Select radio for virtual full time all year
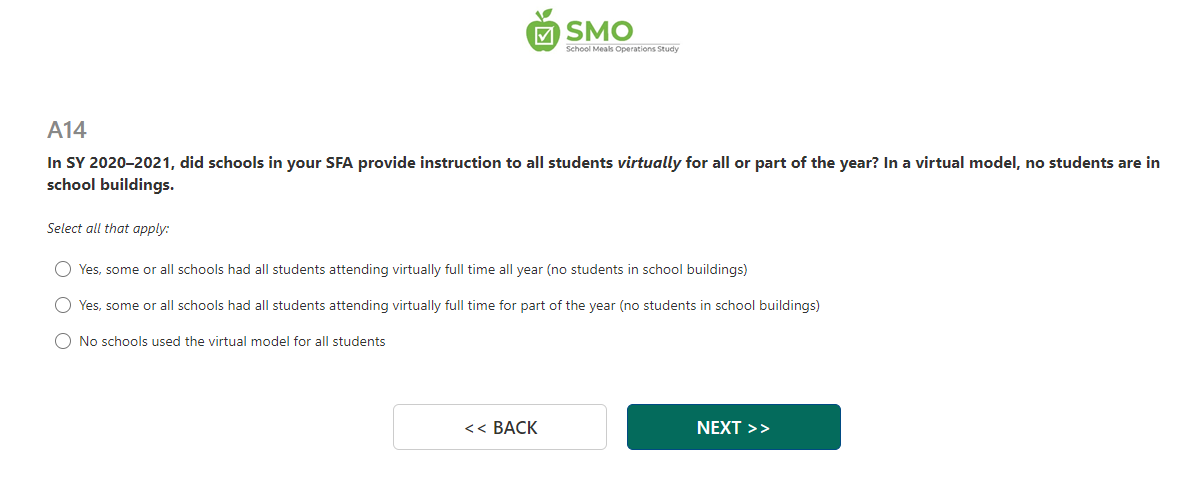This screenshot has width=1203, height=489. pyautogui.click(x=63, y=269)
